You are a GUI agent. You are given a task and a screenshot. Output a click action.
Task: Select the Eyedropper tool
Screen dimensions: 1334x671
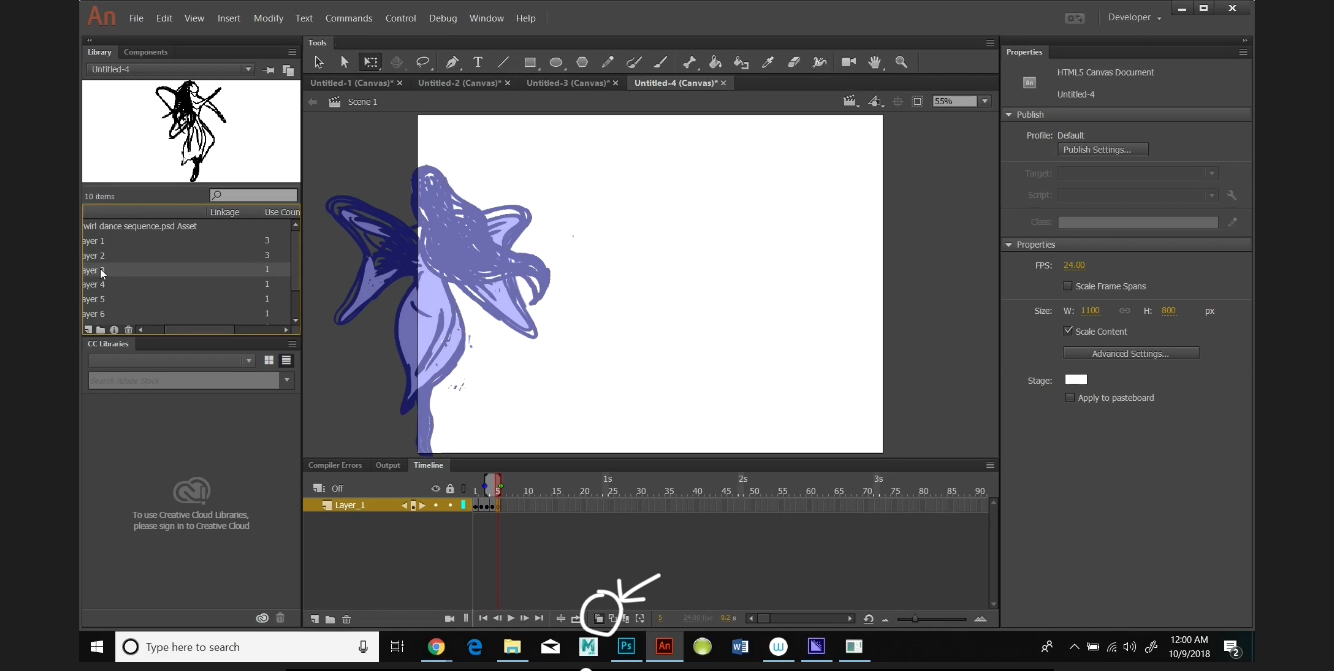pyautogui.click(x=767, y=62)
